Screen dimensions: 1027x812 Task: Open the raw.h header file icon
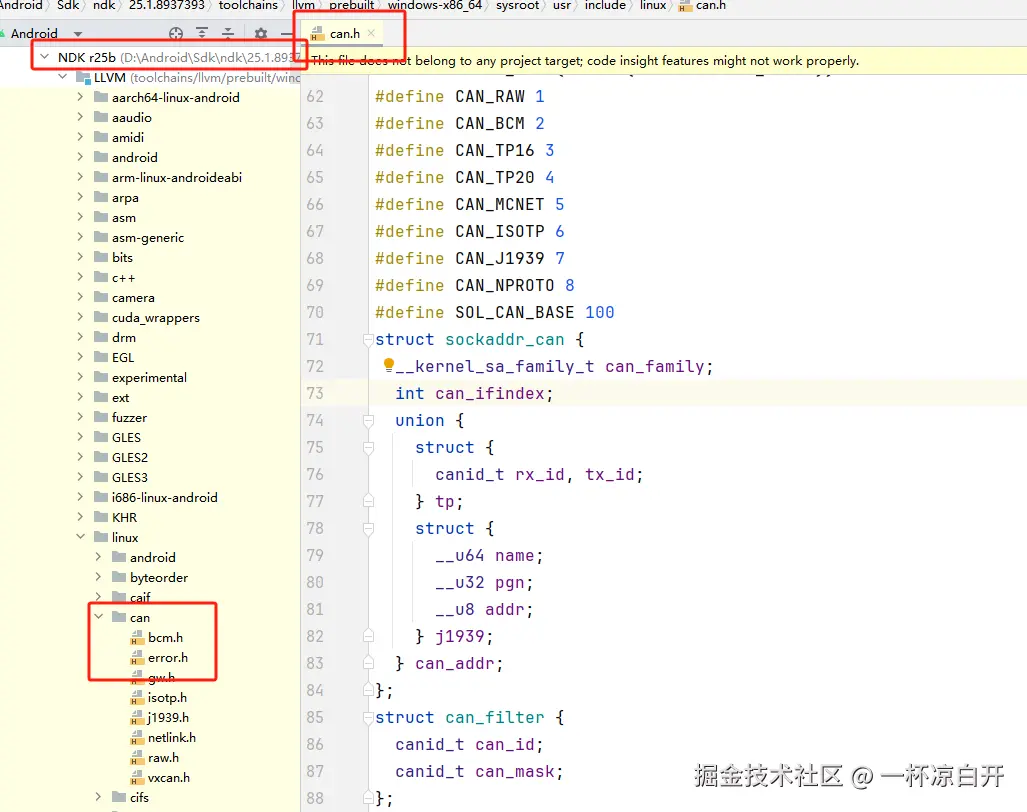click(137, 758)
